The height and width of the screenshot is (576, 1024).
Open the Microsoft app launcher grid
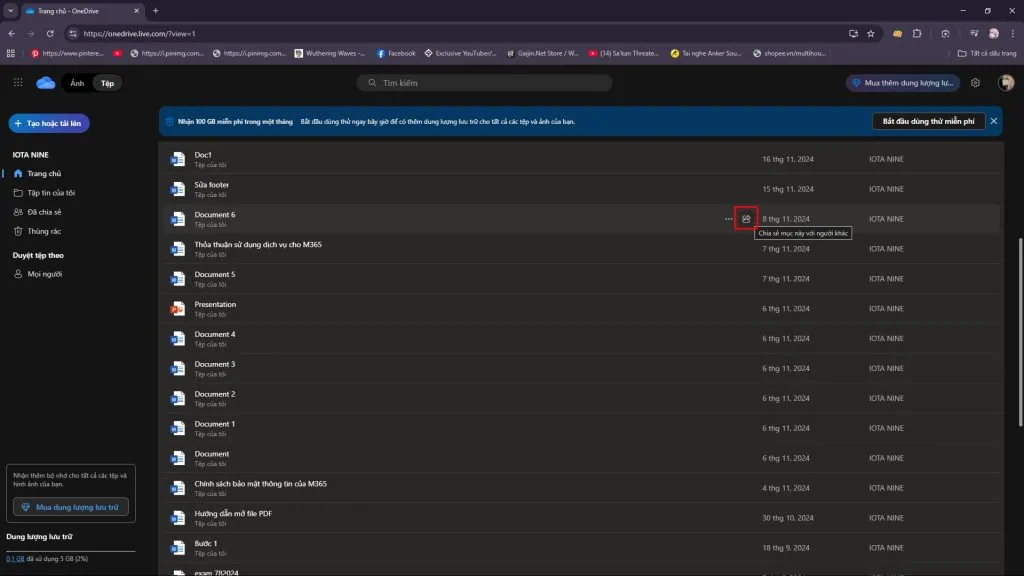[18, 83]
